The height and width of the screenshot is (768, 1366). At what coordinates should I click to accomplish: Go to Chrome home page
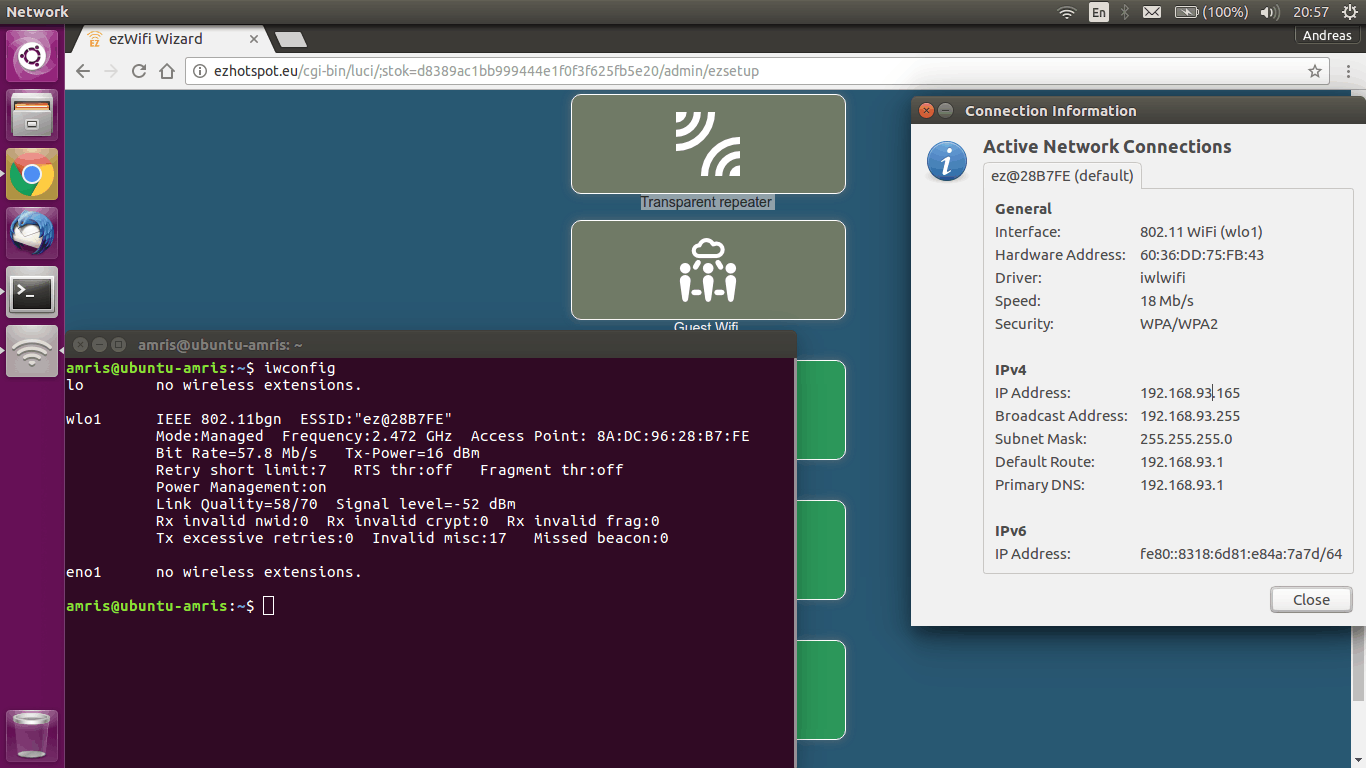pyautogui.click(x=167, y=71)
